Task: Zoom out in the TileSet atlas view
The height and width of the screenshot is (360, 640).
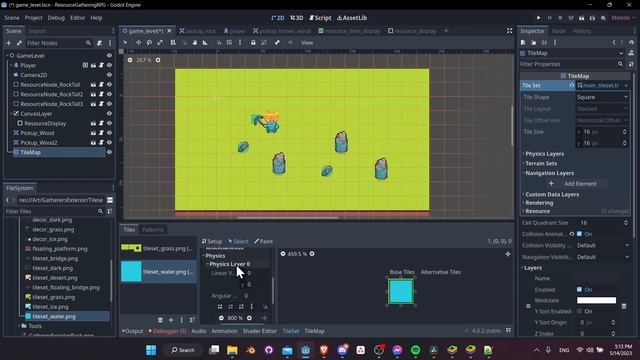Action: click(283, 254)
